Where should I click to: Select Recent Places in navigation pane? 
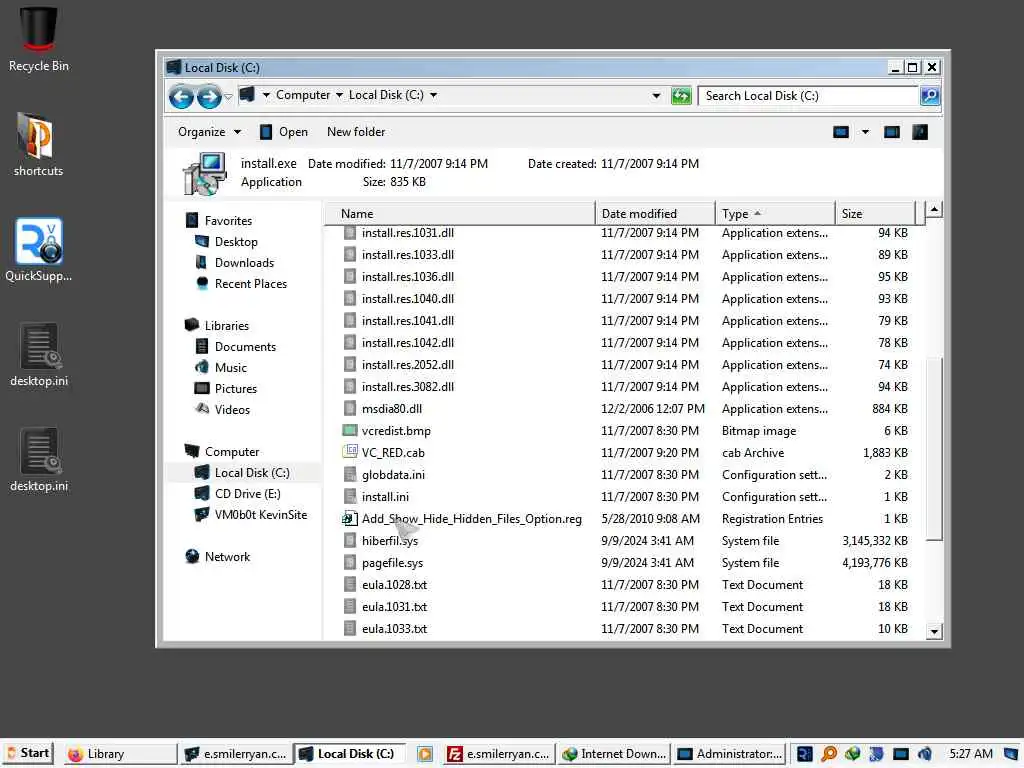pyautogui.click(x=251, y=284)
